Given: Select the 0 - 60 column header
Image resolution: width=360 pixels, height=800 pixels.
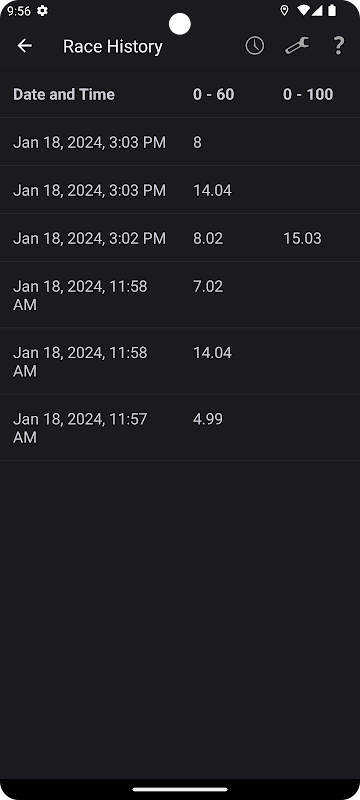Looking at the screenshot, I should point(213,94).
